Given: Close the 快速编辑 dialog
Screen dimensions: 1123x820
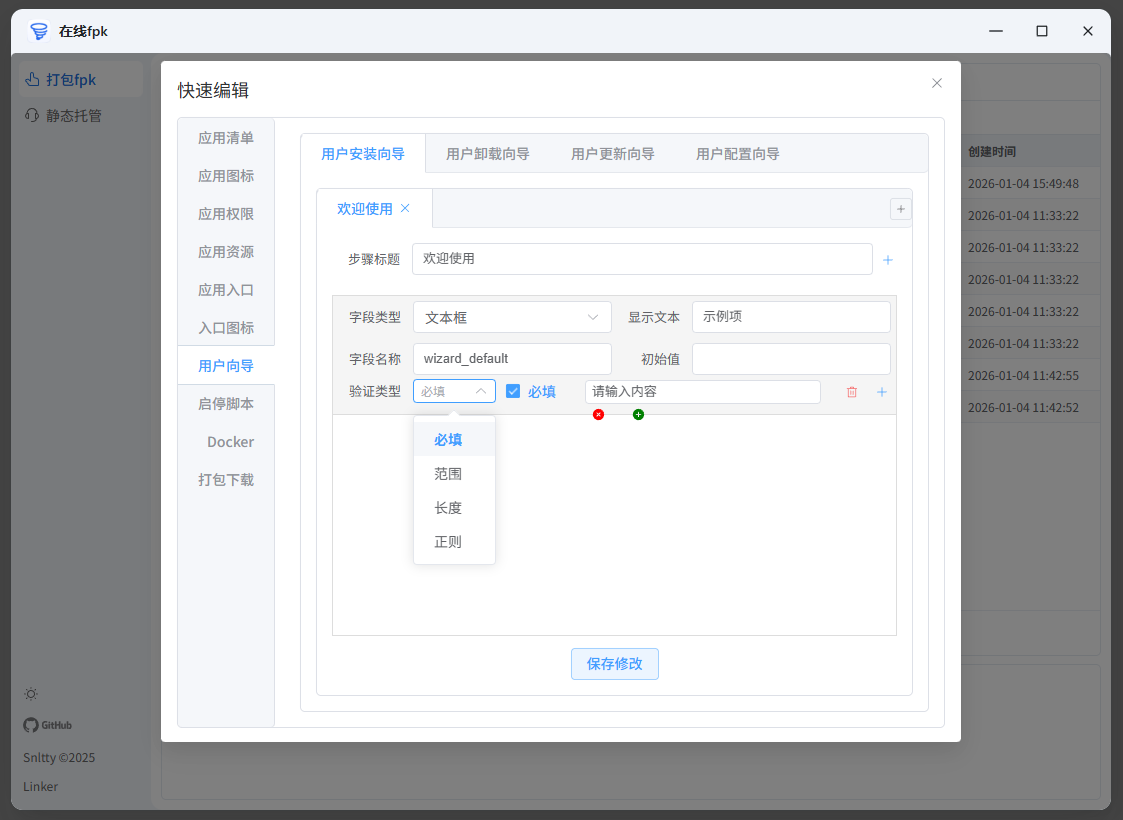Looking at the screenshot, I should coord(936,83).
